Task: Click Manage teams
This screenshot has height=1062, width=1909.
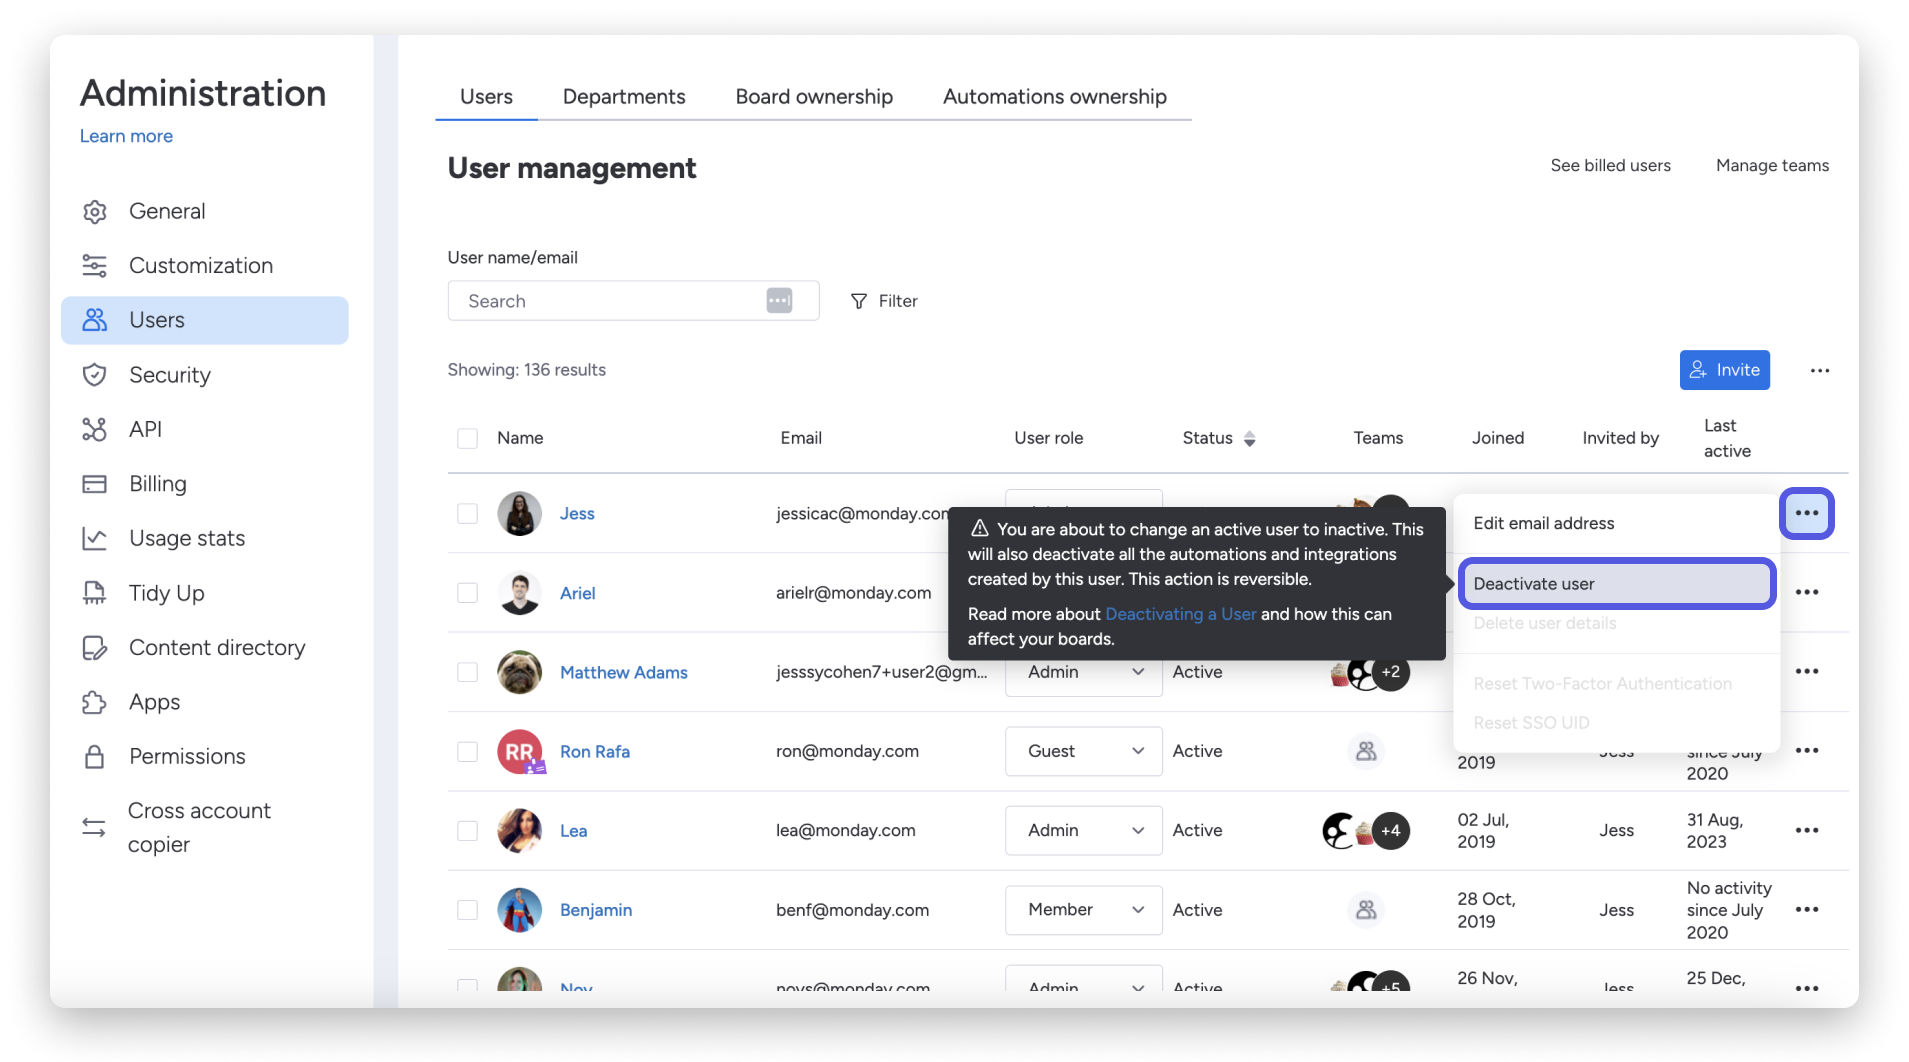Action: coord(1772,165)
